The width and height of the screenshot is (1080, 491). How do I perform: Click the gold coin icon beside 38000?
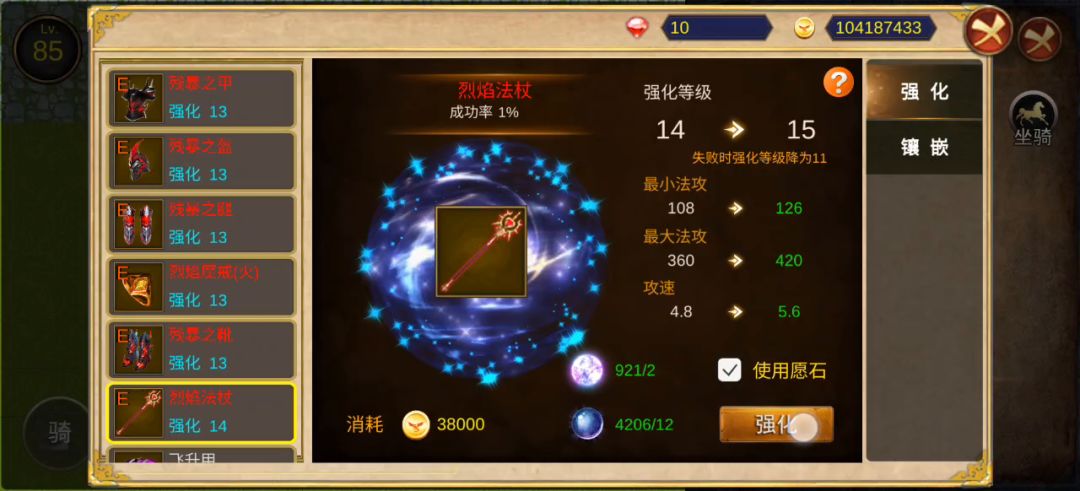pos(416,424)
